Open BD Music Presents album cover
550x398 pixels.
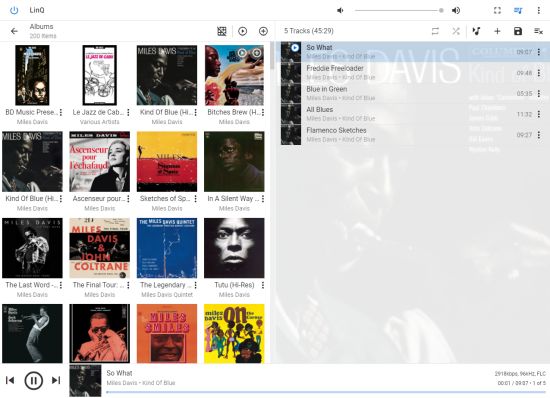click(32, 75)
